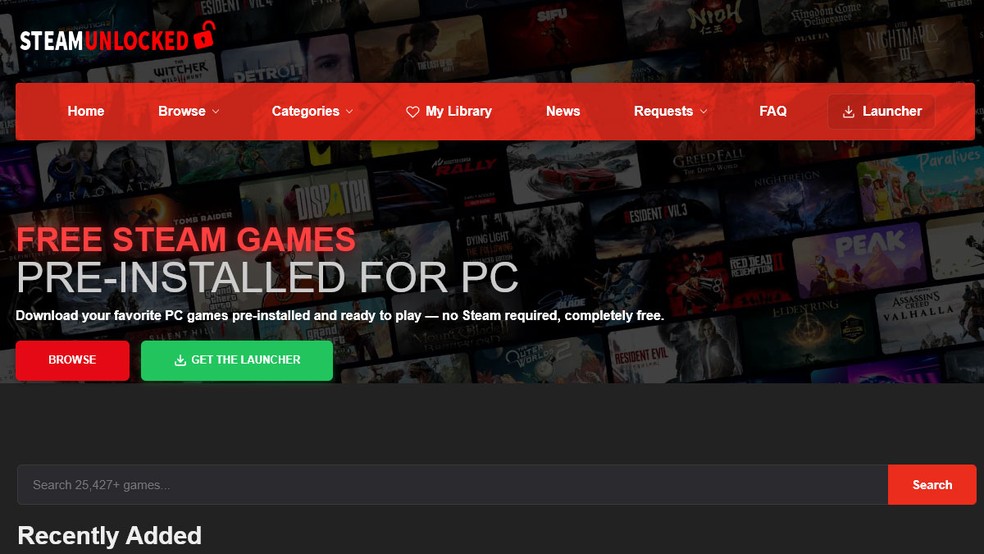Click the FREE STEAM GAMES headline
The image size is (984, 554).
point(186,239)
